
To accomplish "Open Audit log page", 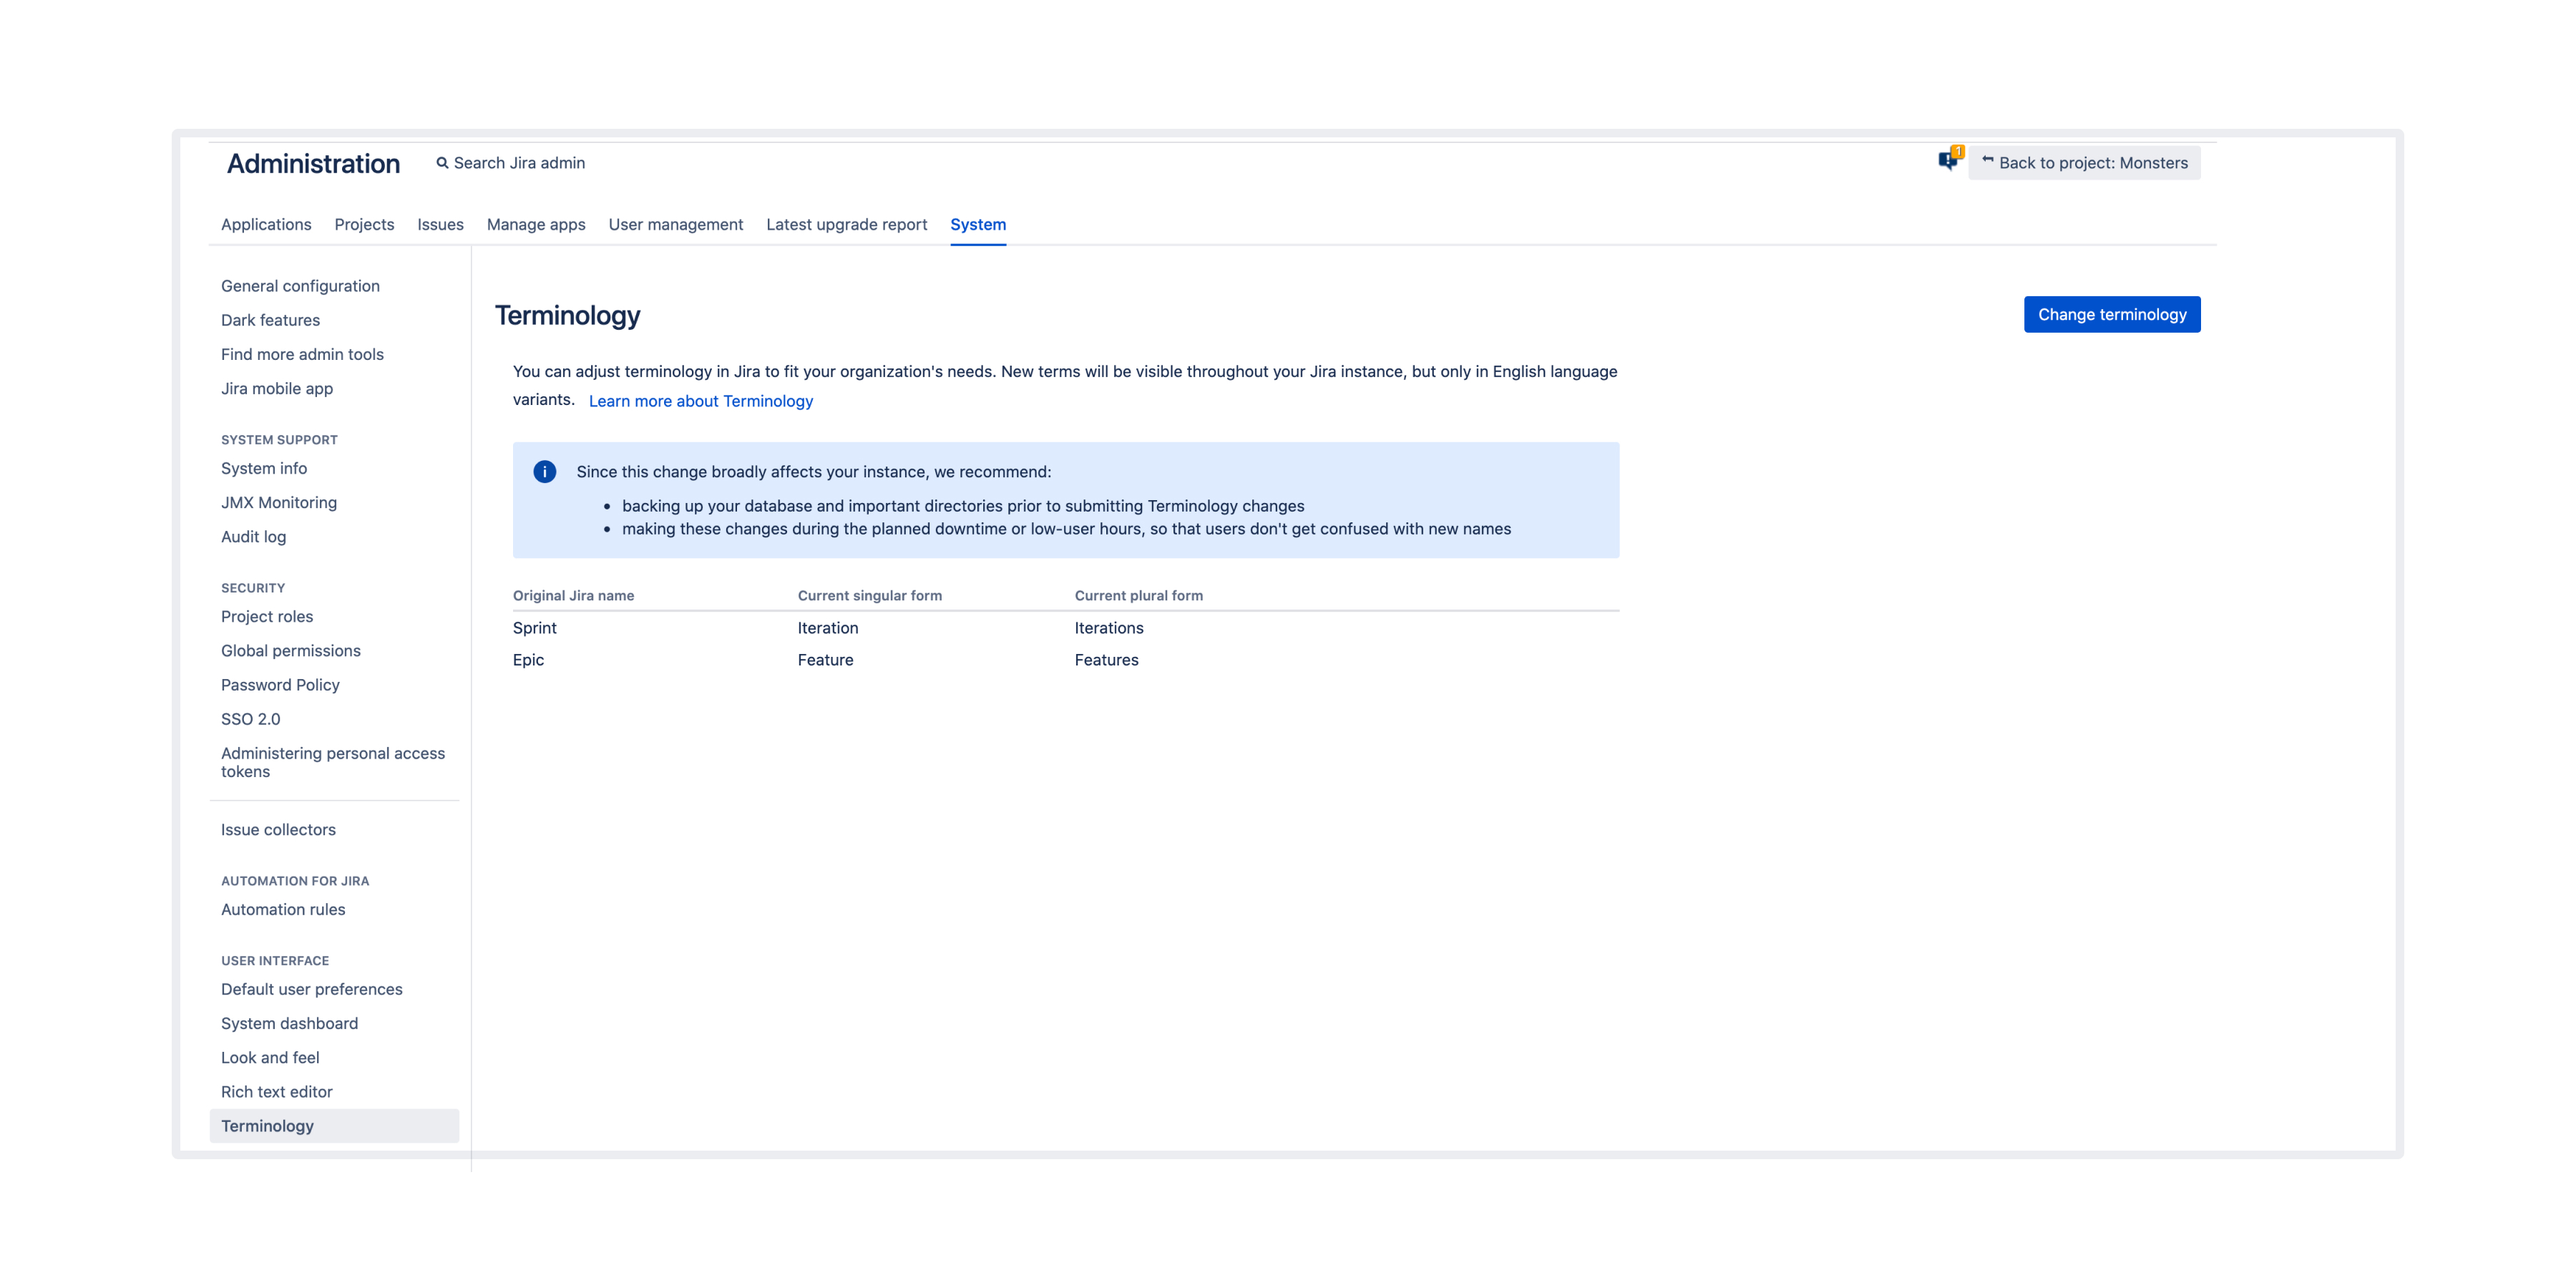I will point(253,537).
